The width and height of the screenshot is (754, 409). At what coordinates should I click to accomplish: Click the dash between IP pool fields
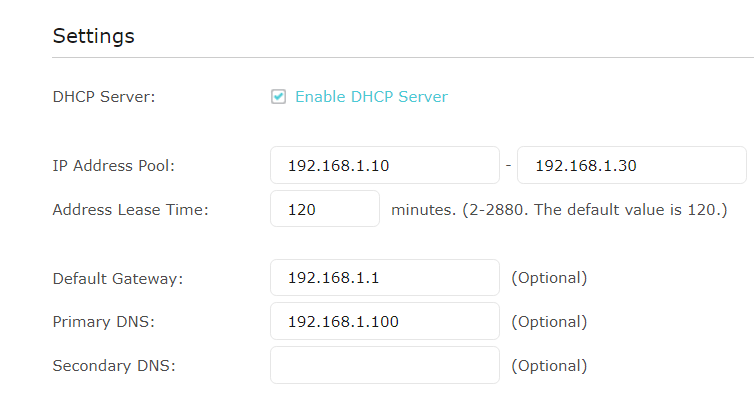tap(508, 165)
